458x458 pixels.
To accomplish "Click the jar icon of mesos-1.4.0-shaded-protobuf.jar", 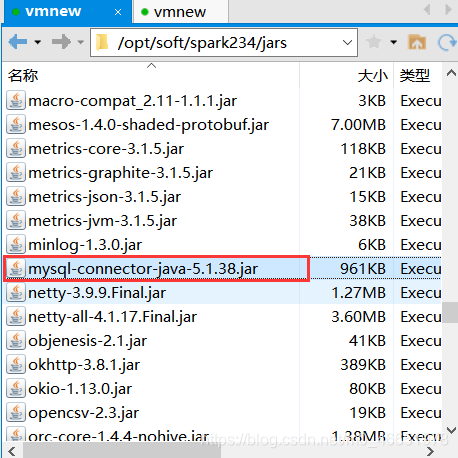I will tap(16, 125).
